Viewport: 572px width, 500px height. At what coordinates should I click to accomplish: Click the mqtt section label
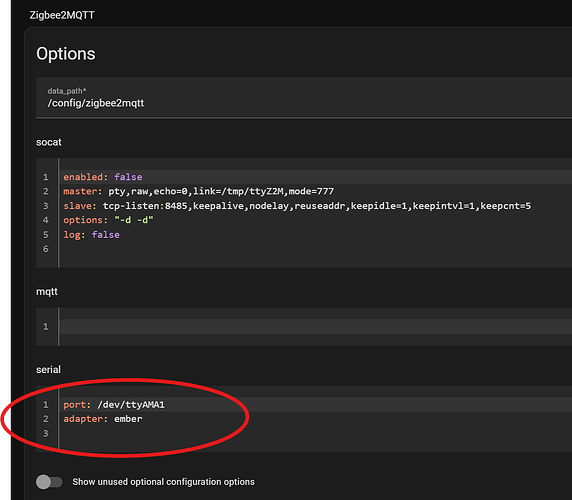[x=47, y=292]
